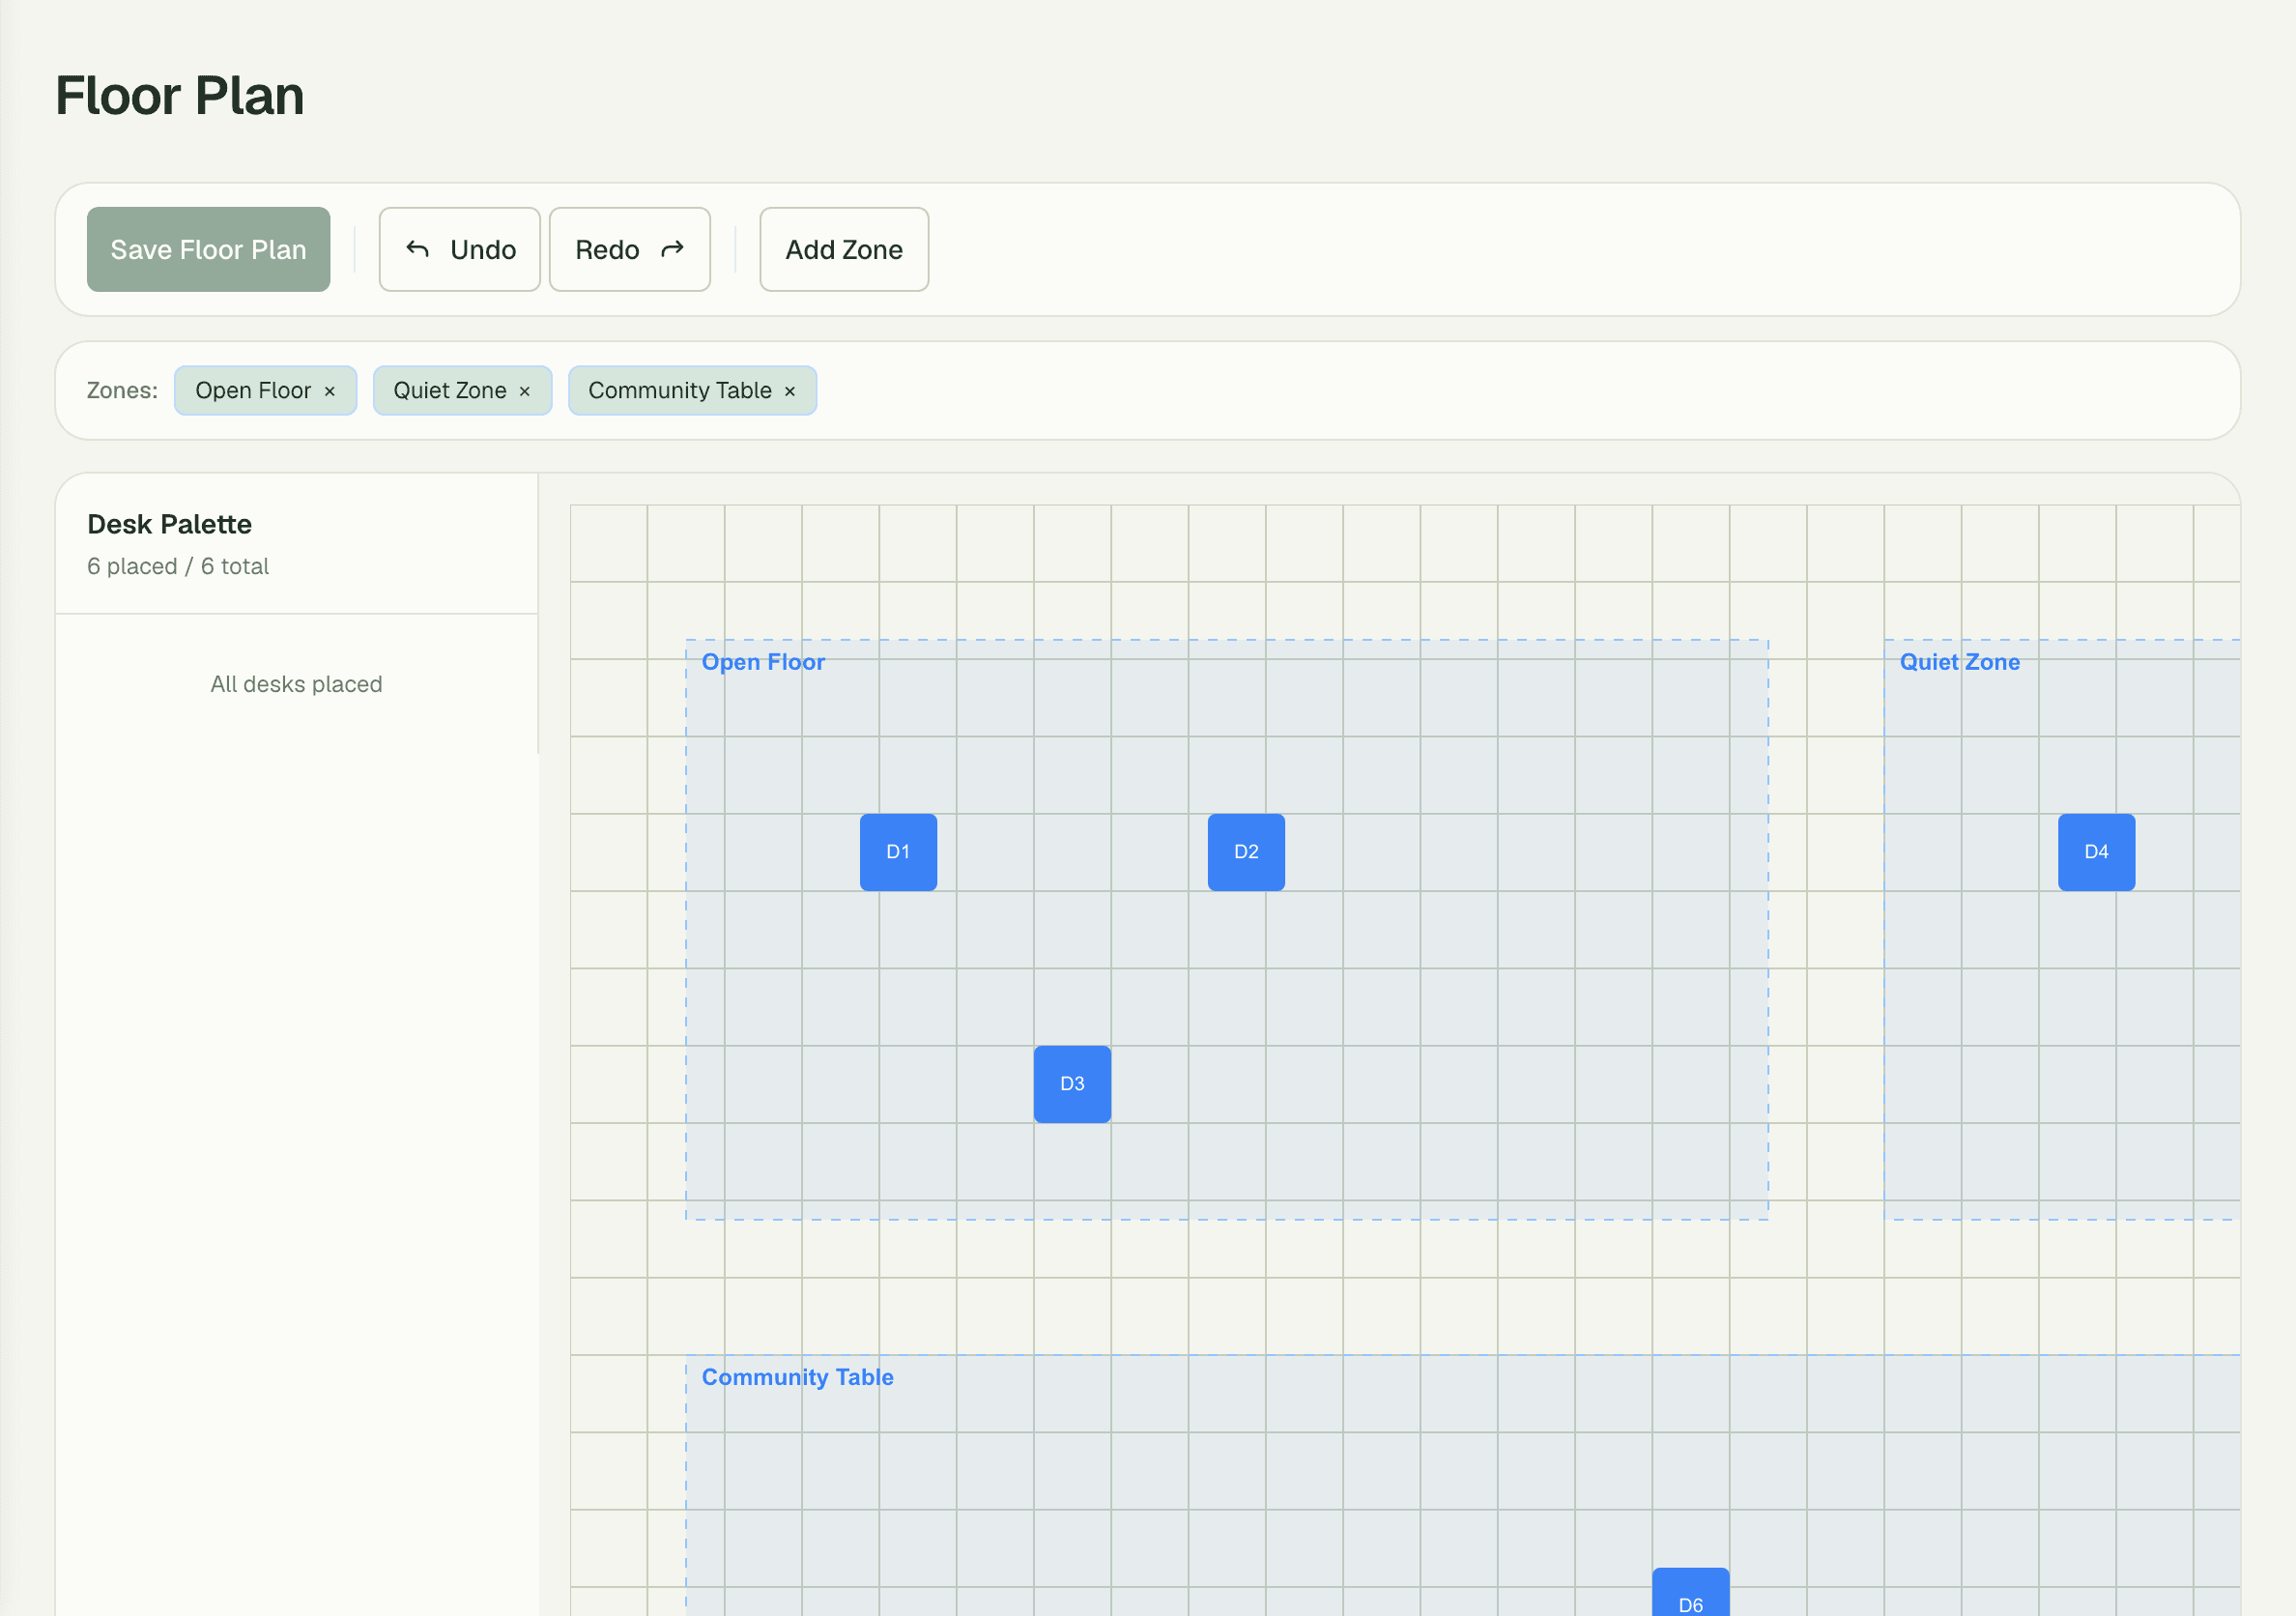This screenshot has height=1616, width=2296.
Task: Click the Save Floor Plan button
Action: tap(208, 249)
